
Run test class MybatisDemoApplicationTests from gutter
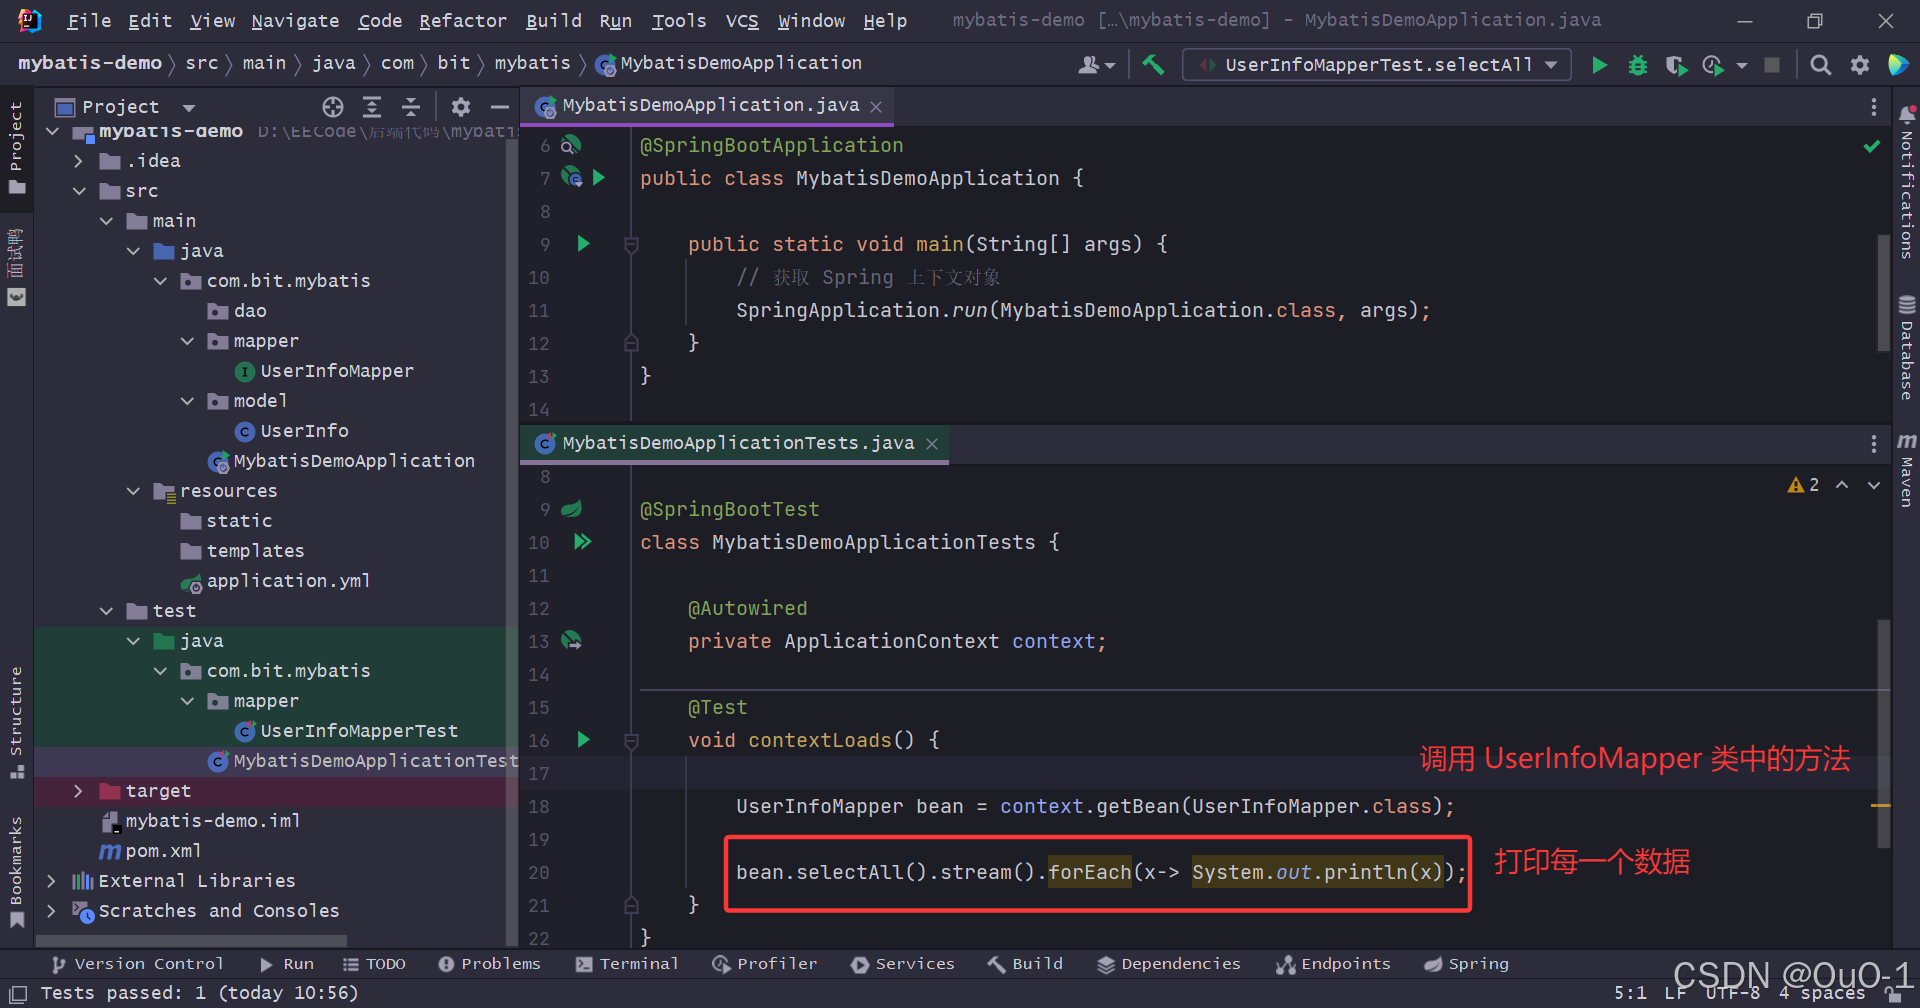(583, 541)
